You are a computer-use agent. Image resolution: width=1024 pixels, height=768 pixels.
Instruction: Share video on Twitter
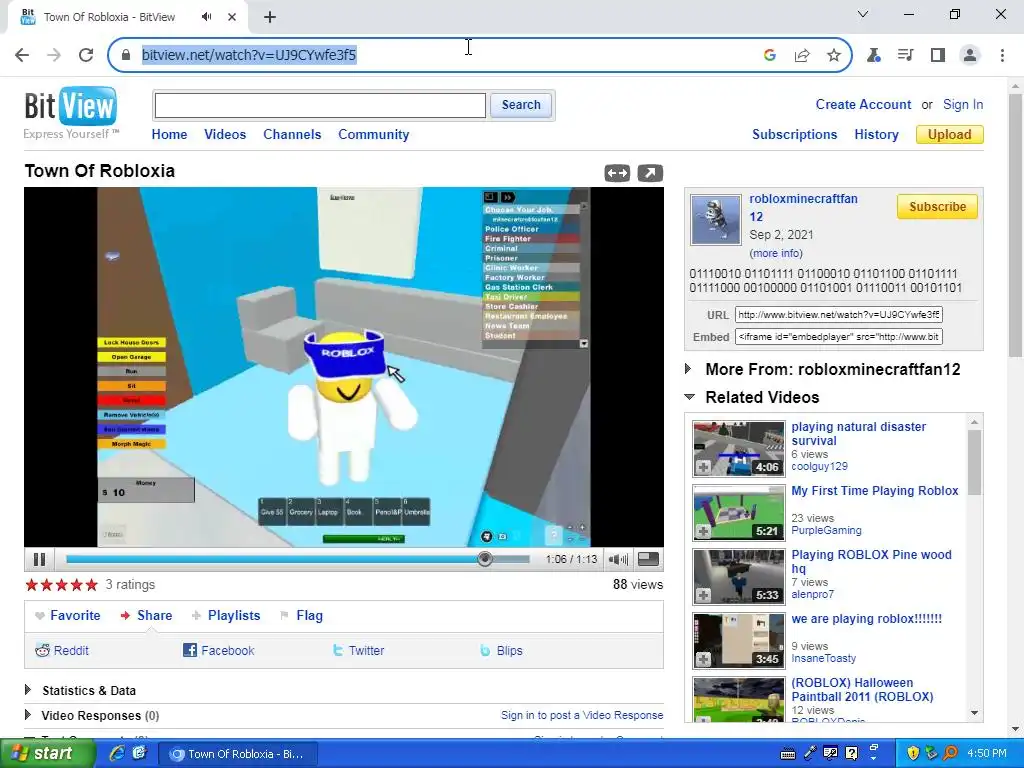[358, 650]
